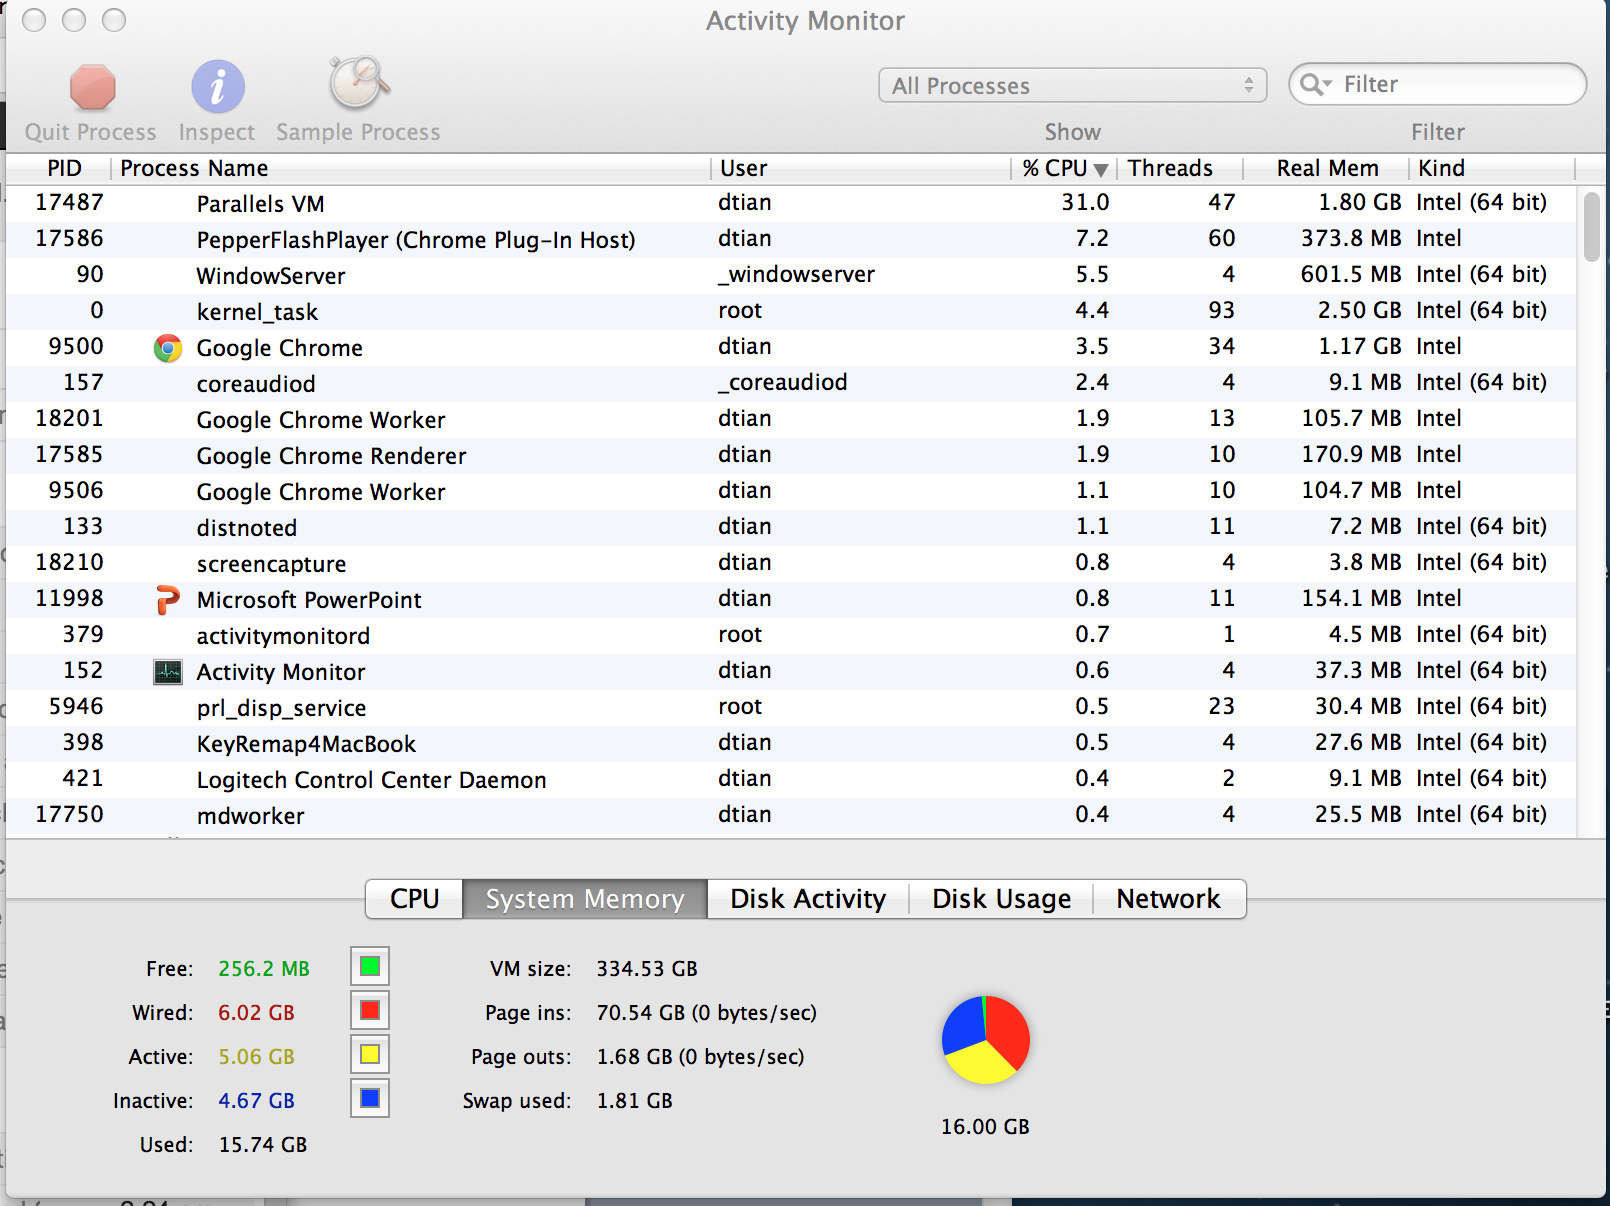The image size is (1610, 1206).
Task: Click the yellow Active memory color swatch
Action: 370,1054
